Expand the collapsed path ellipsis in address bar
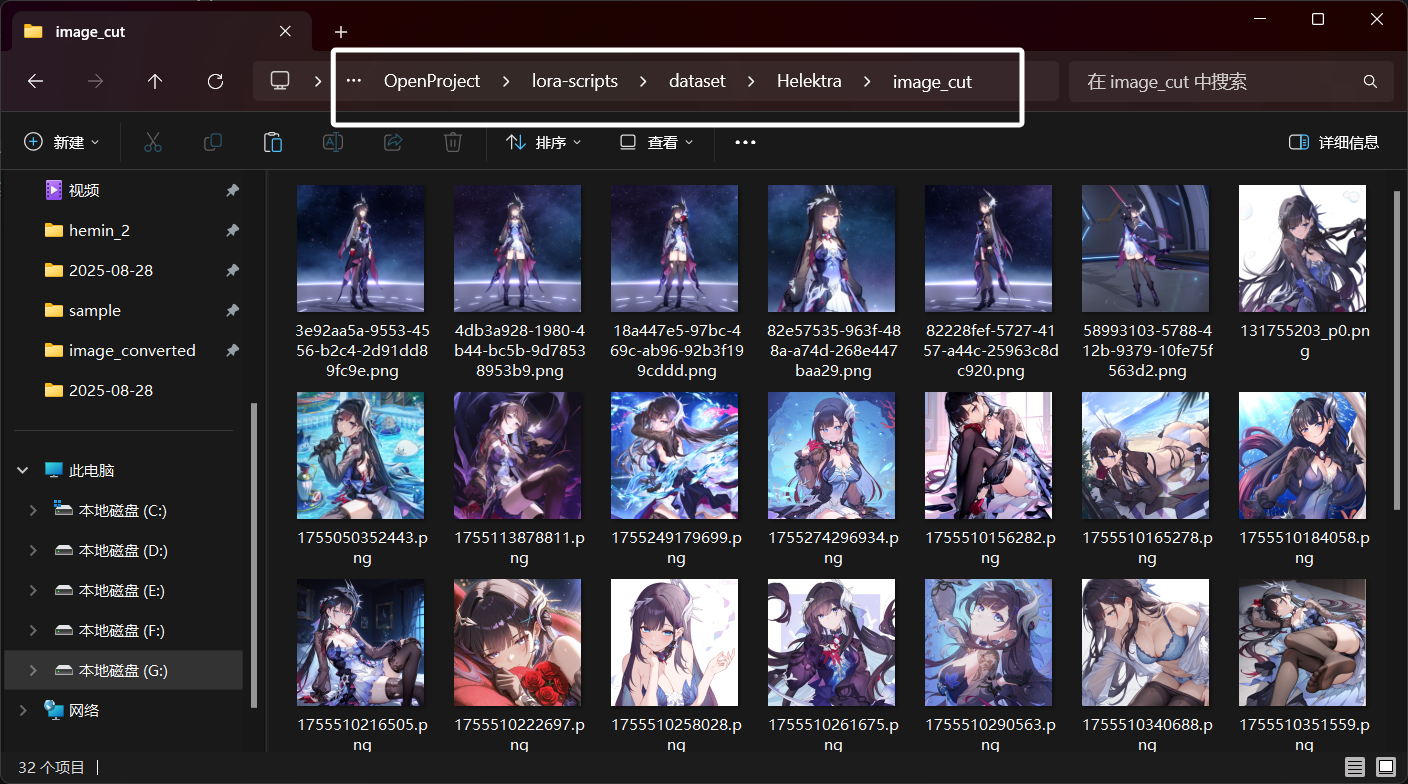This screenshot has width=1408, height=784. point(354,81)
